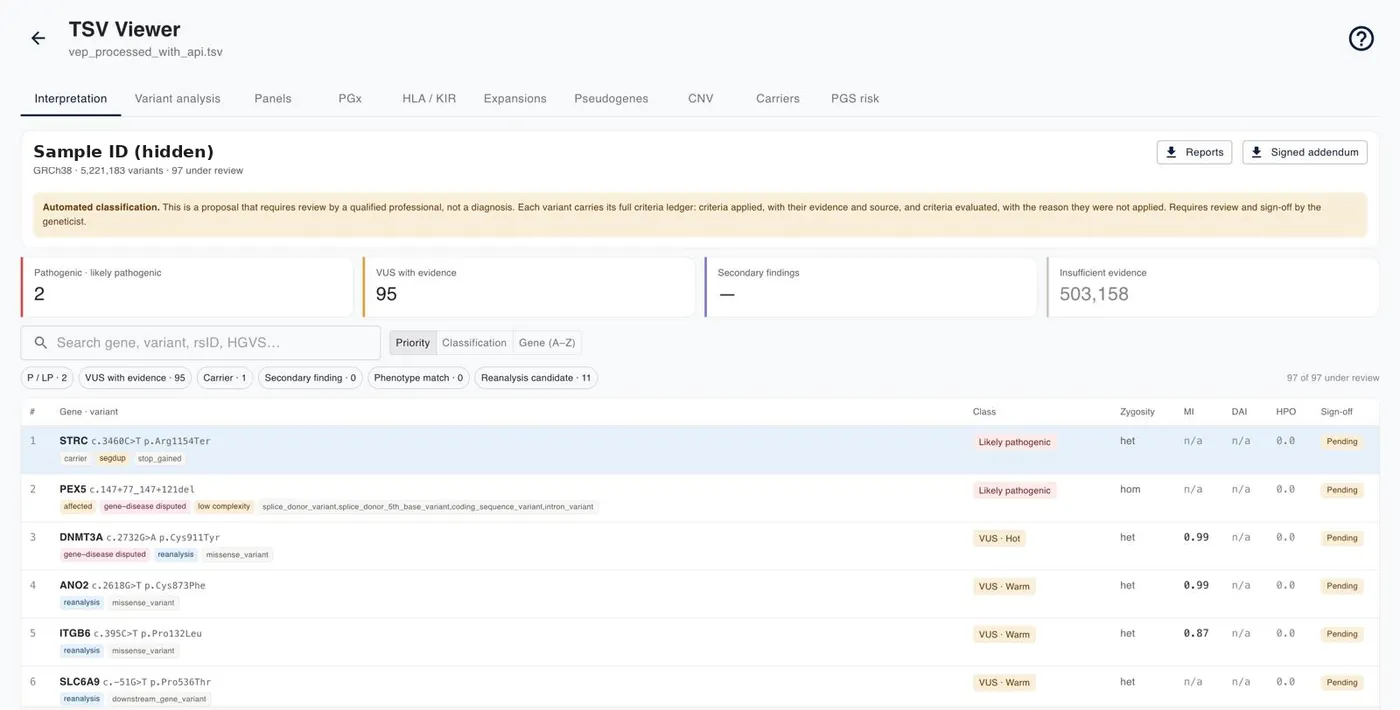Select the ANO2 c.2618G>T variant row
Screen dimensions: 1400x710
700,594
